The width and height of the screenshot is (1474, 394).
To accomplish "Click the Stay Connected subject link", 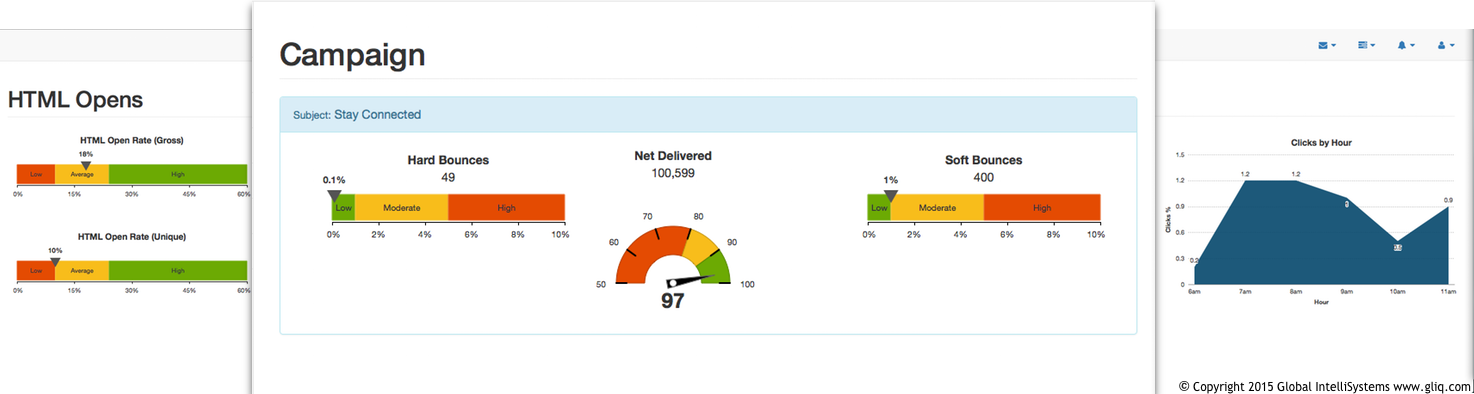I will (377, 115).
